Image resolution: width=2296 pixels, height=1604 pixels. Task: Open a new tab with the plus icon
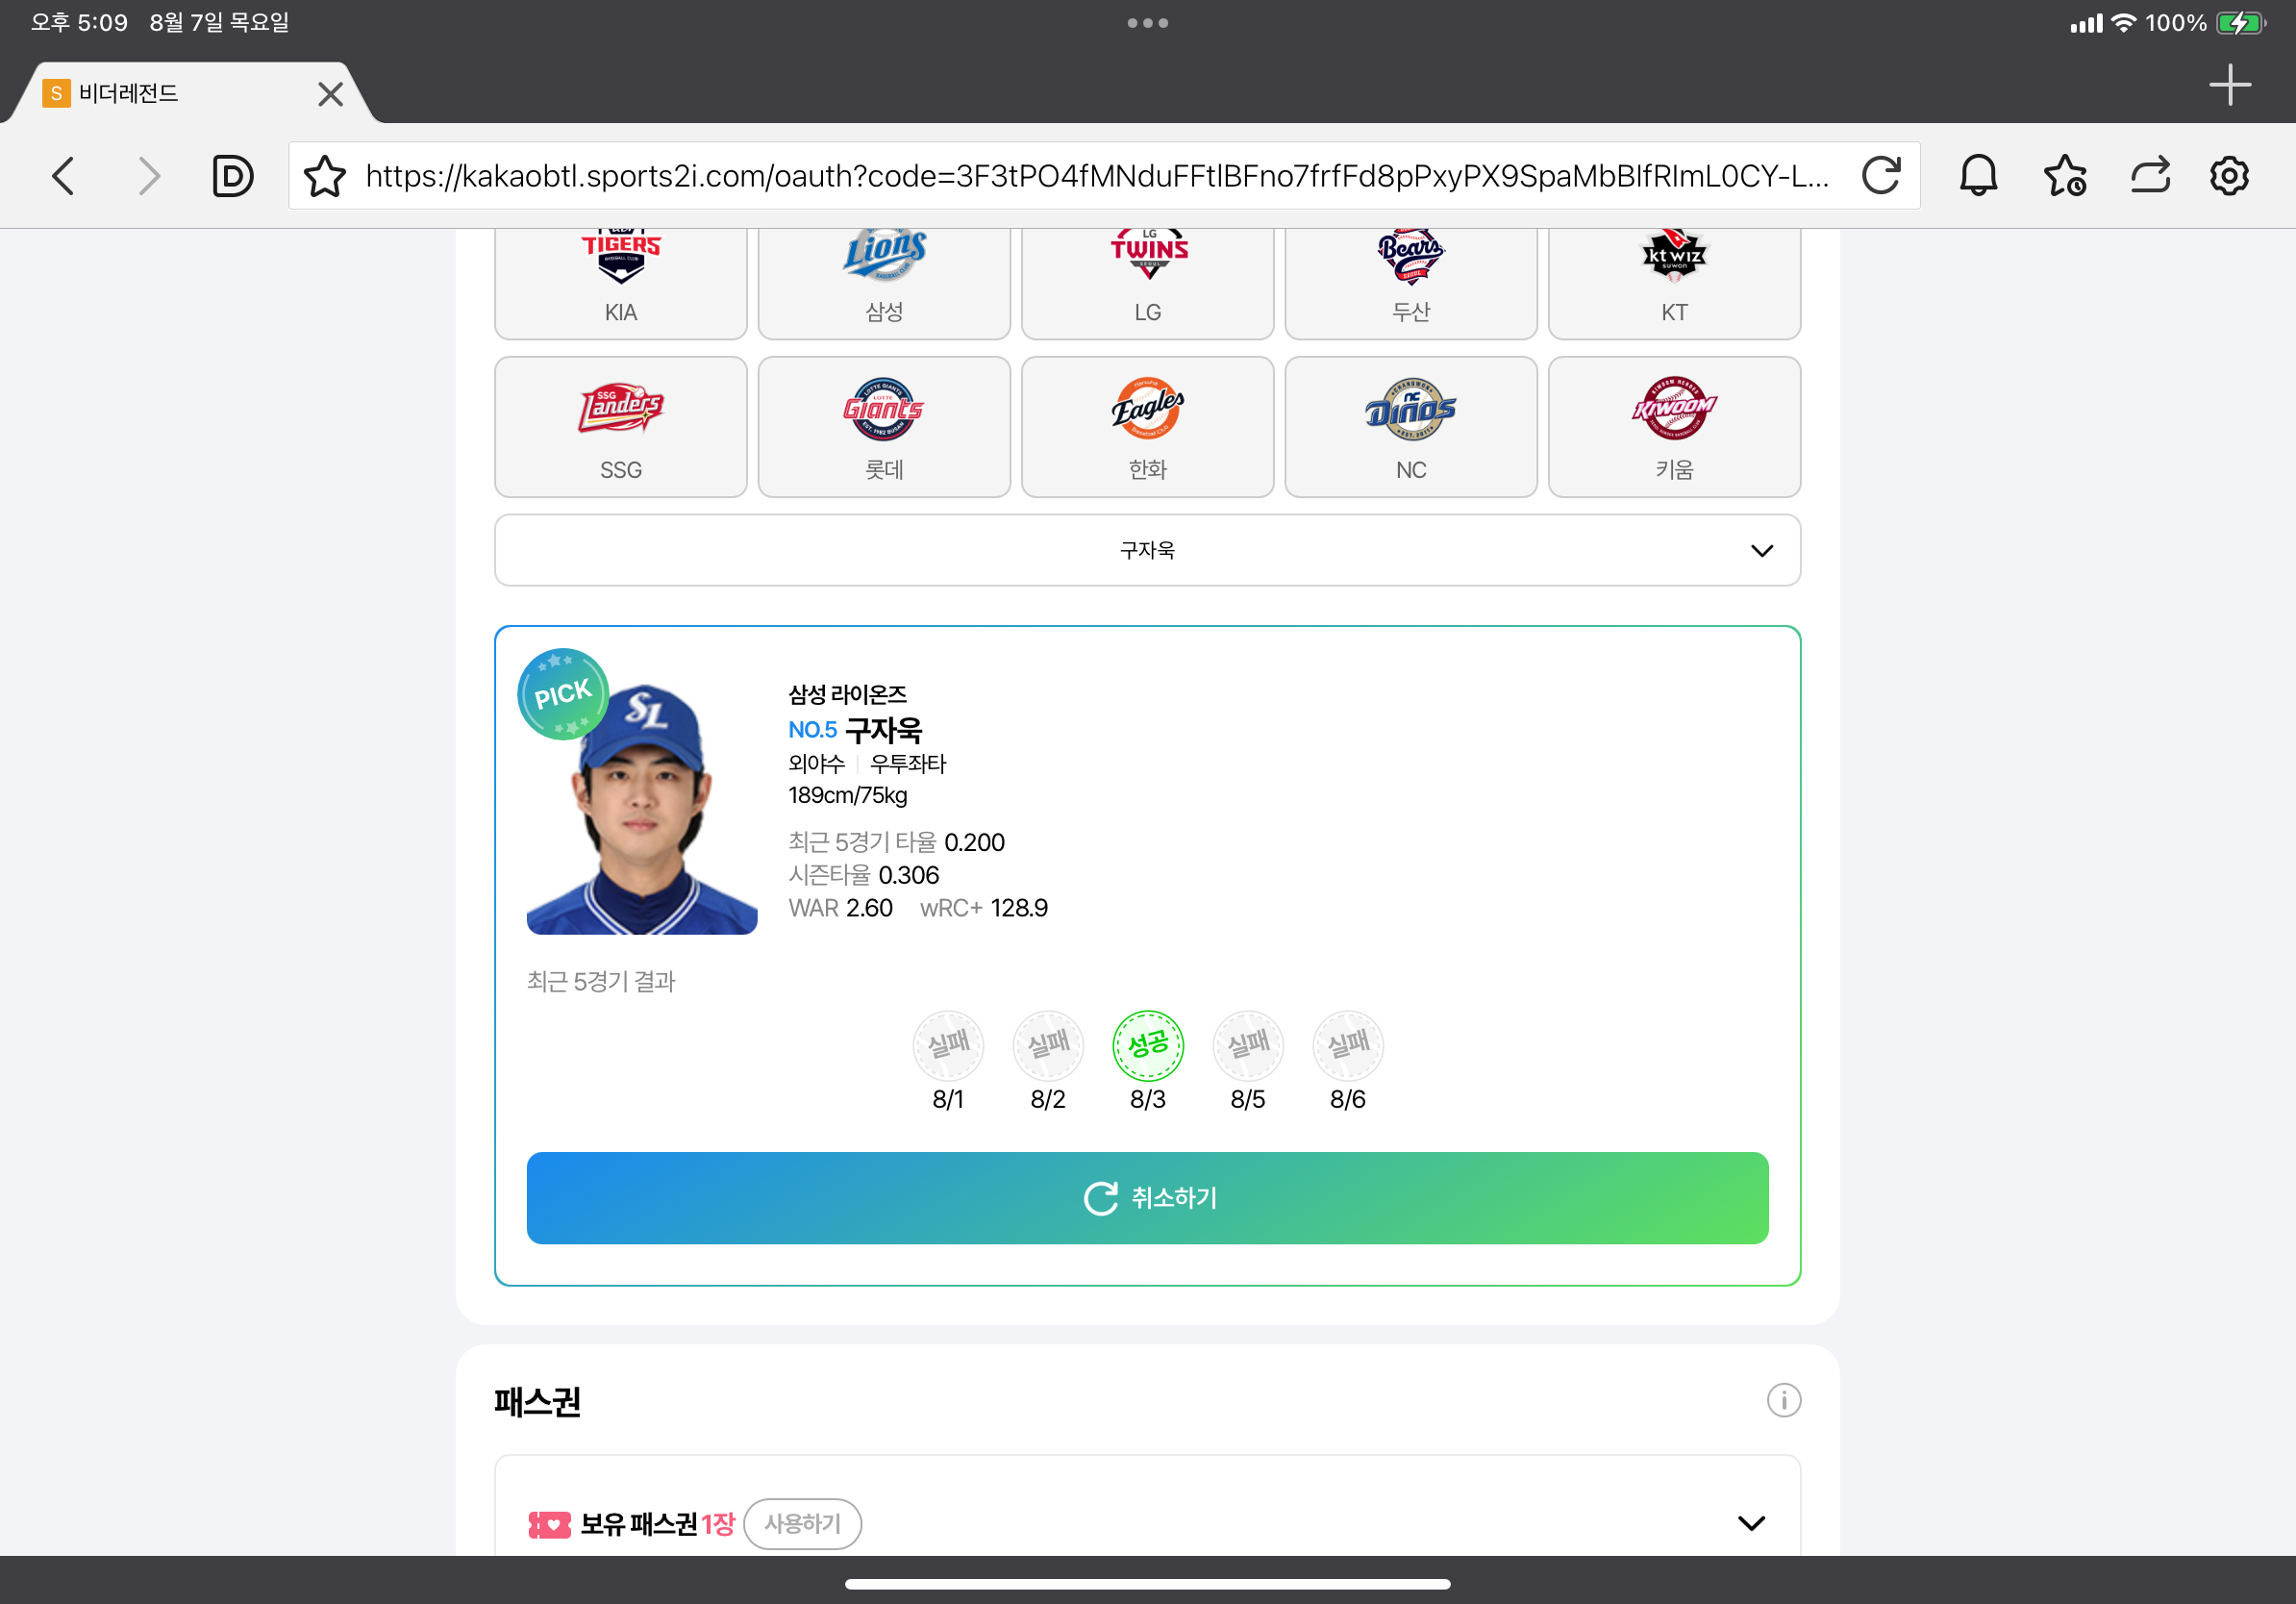(2229, 85)
